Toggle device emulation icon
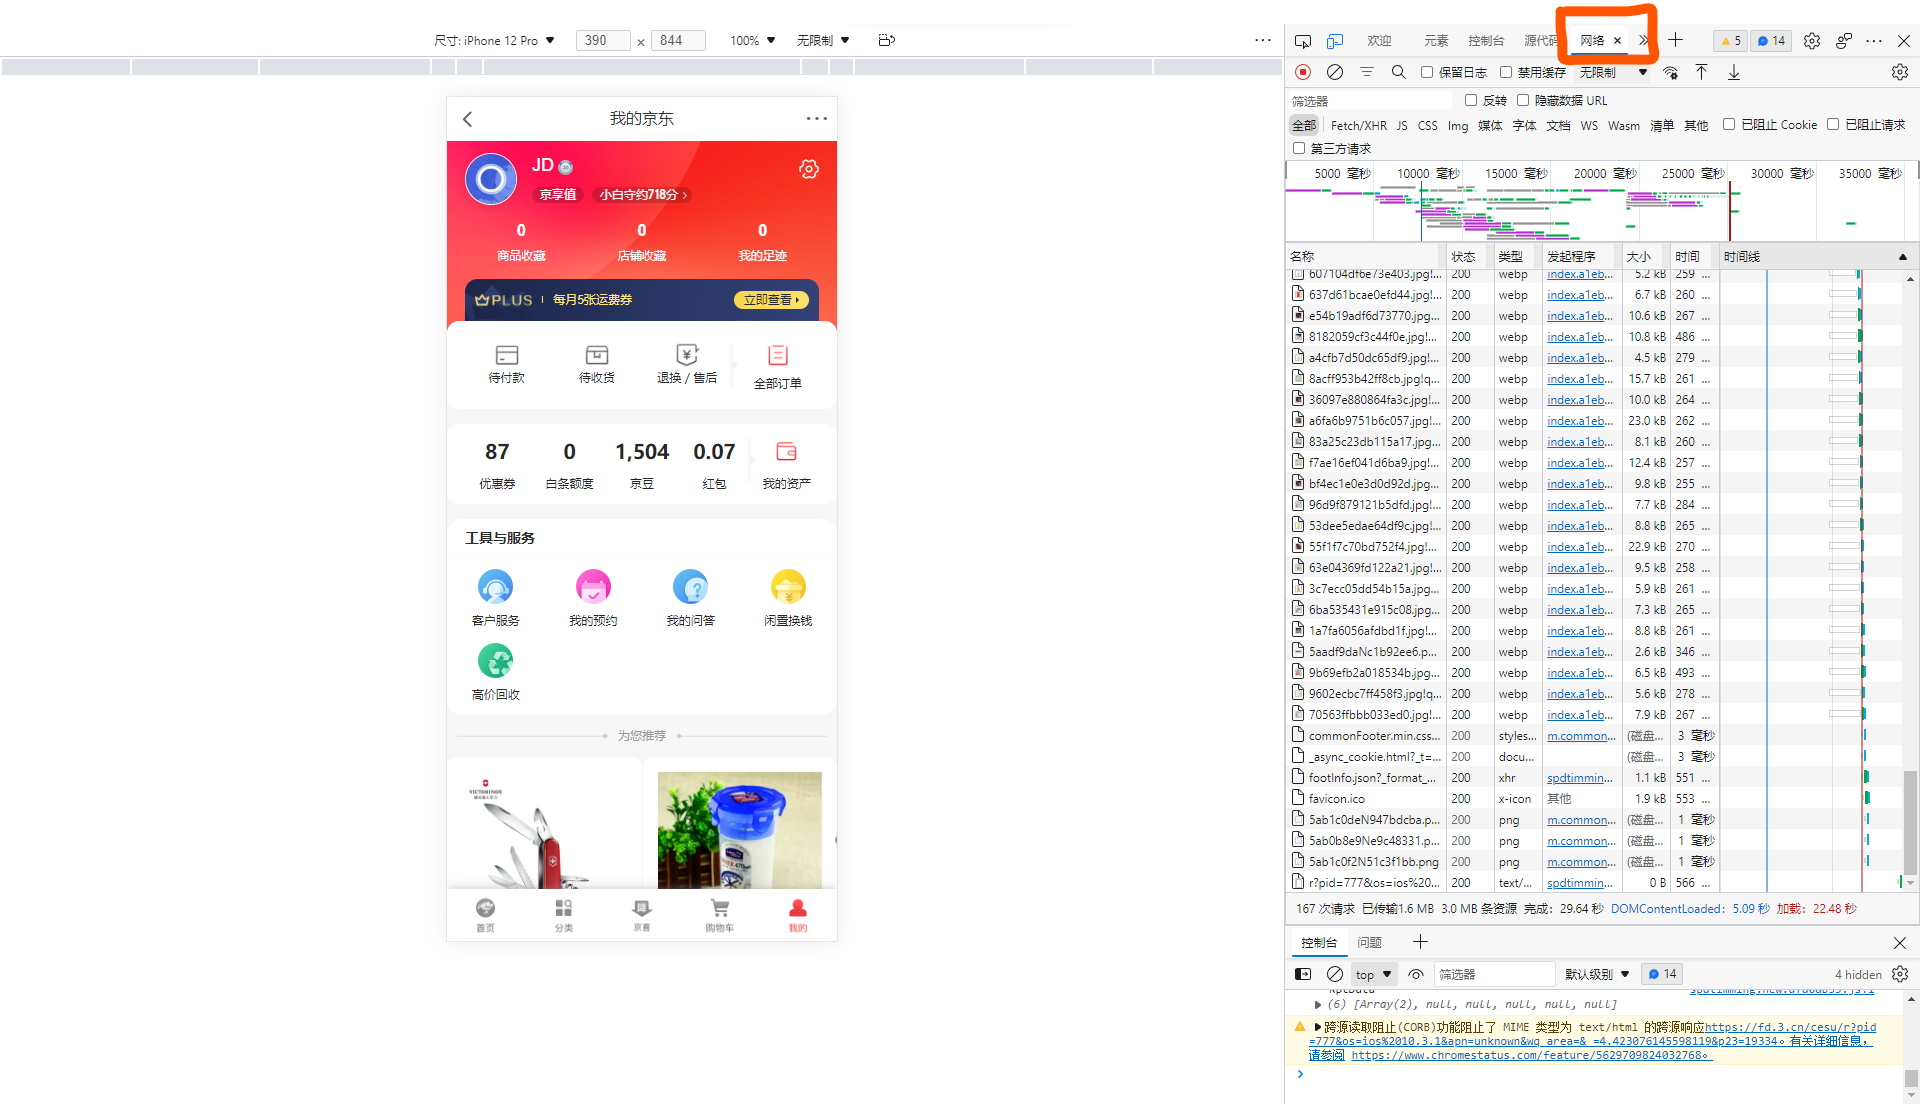The image size is (1920, 1104). [1335, 41]
